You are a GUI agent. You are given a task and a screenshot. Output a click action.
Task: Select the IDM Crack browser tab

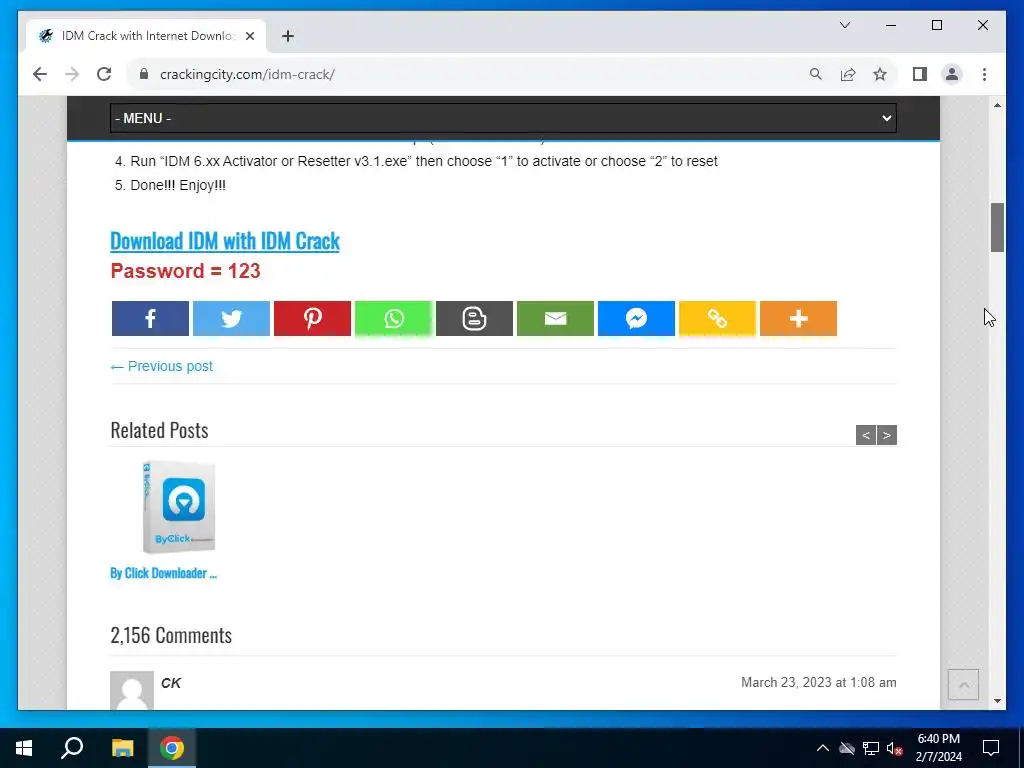146,36
